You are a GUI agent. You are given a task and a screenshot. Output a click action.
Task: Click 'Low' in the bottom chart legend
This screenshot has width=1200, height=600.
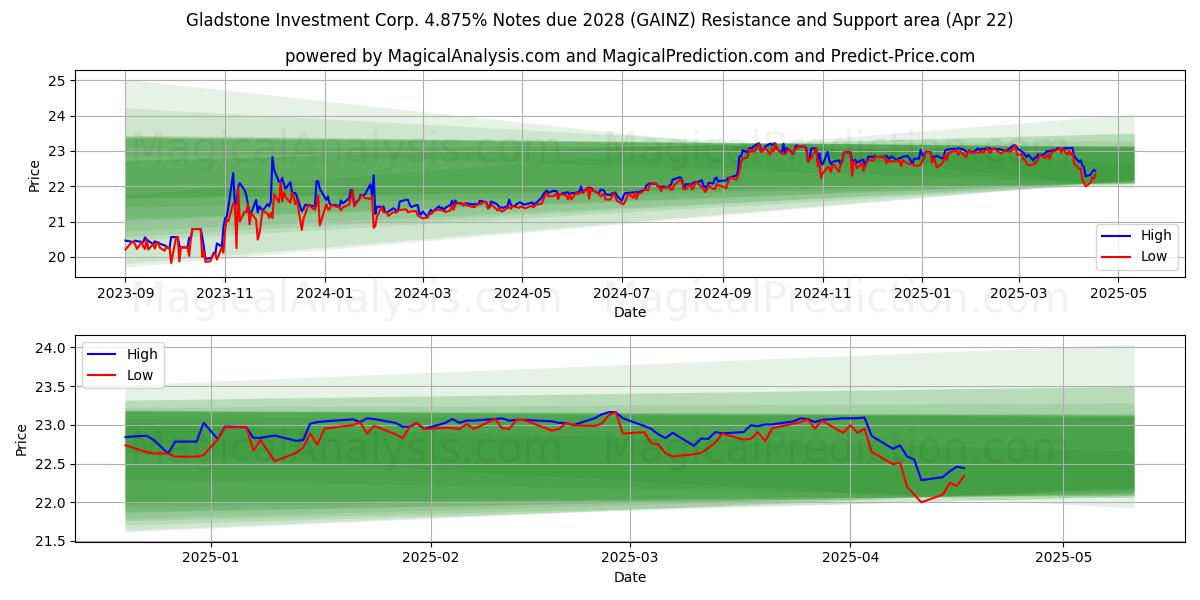click(x=141, y=375)
